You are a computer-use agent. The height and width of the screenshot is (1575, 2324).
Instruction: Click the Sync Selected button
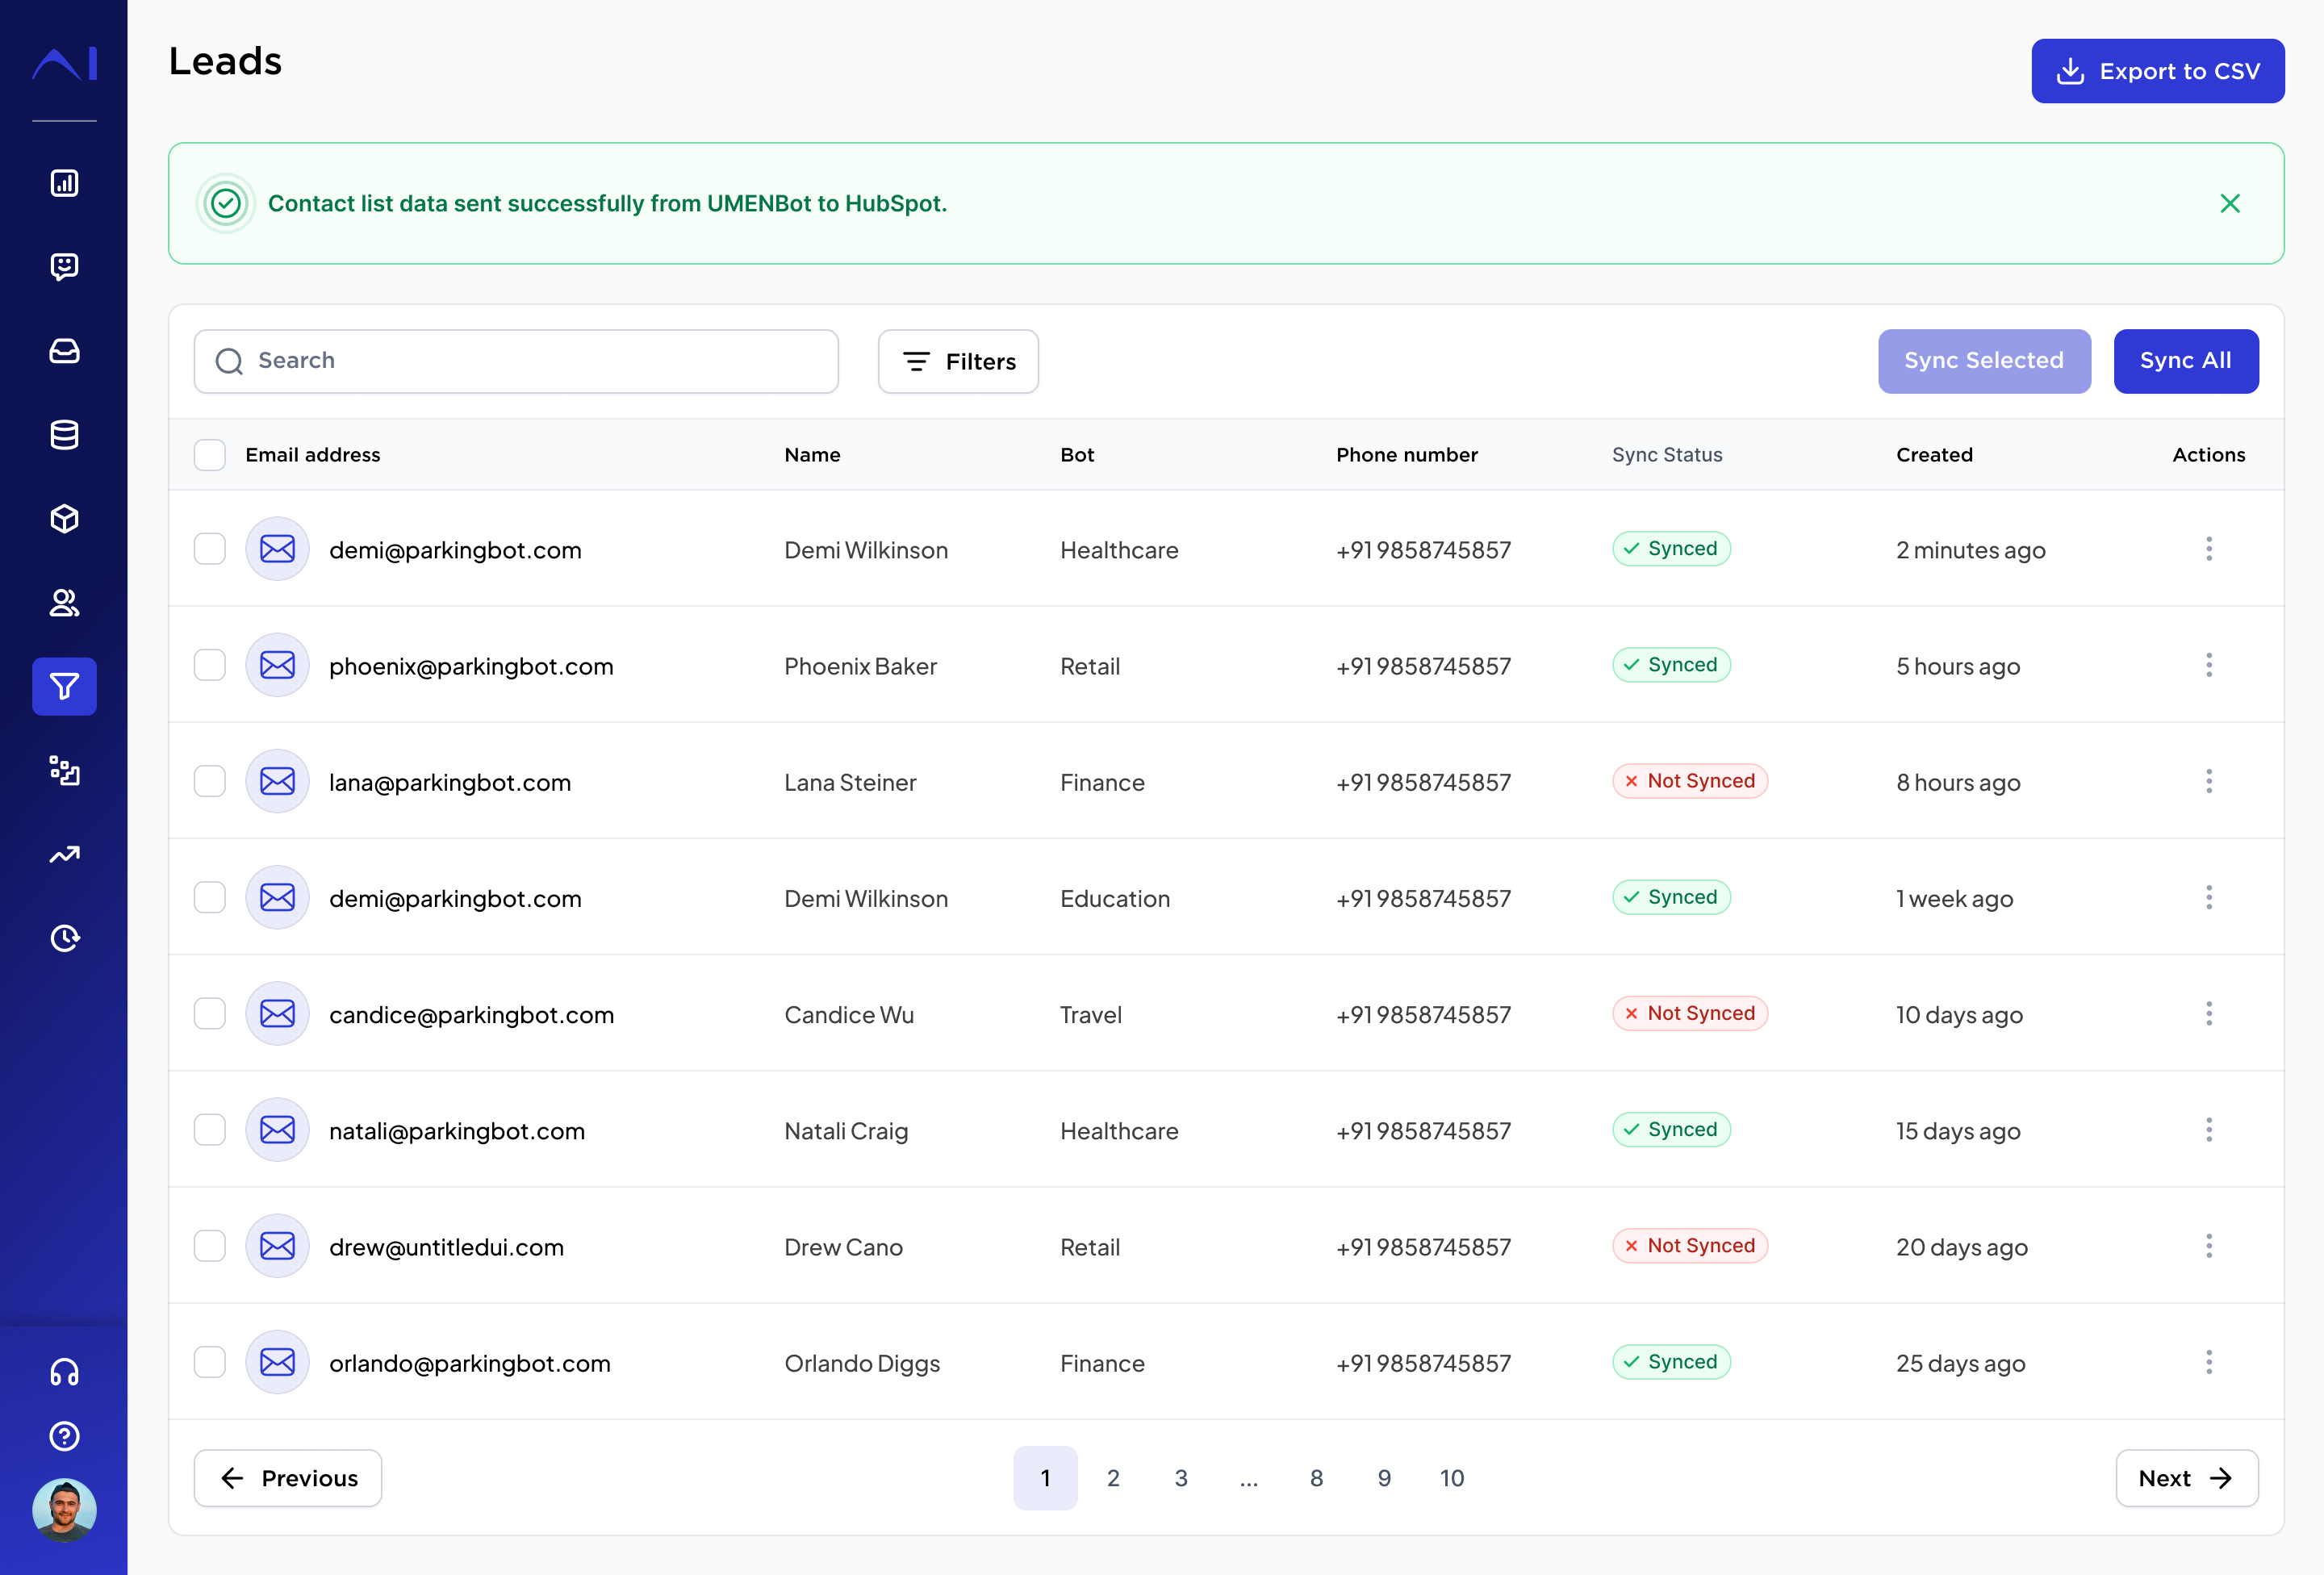(x=1984, y=361)
